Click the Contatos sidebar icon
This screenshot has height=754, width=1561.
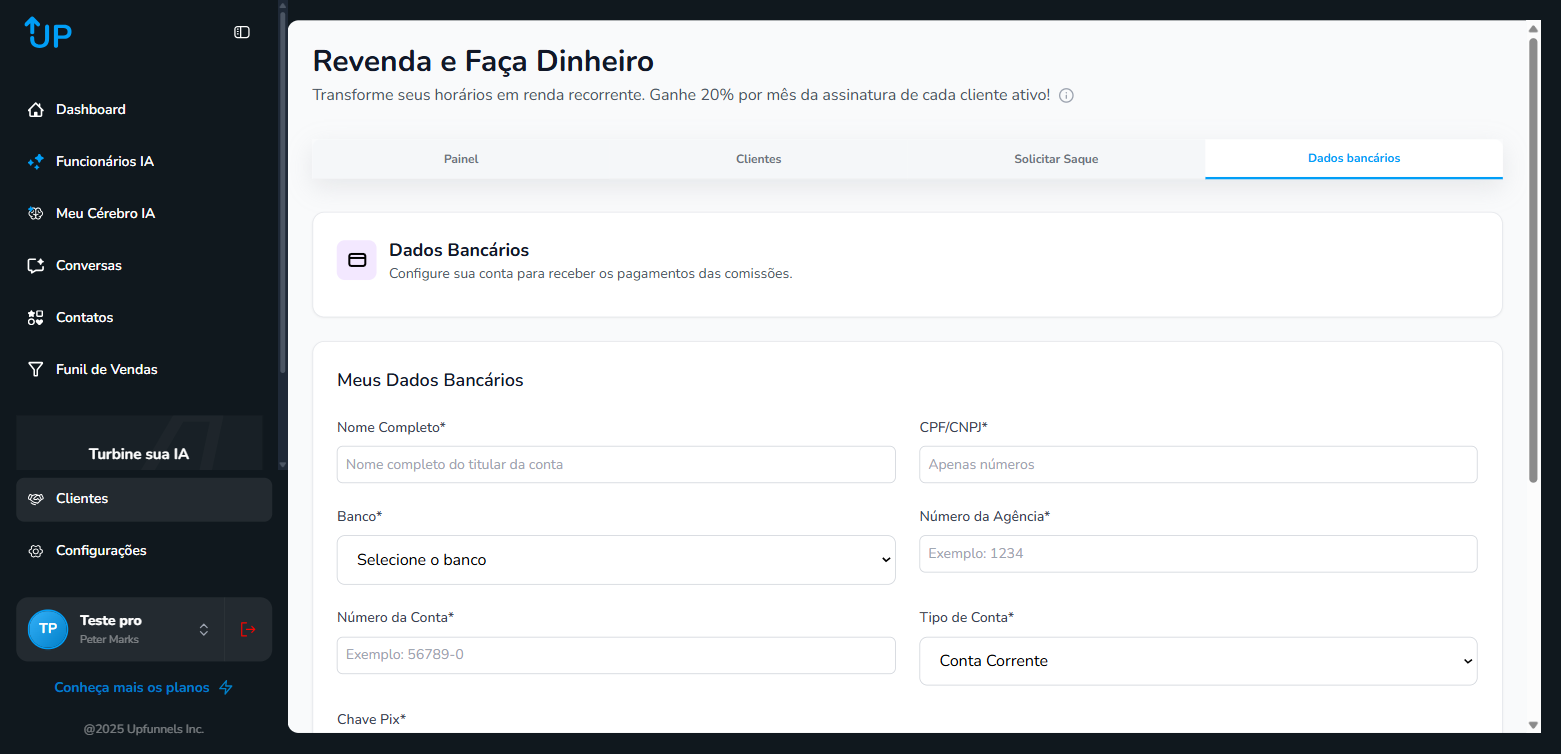click(x=36, y=318)
